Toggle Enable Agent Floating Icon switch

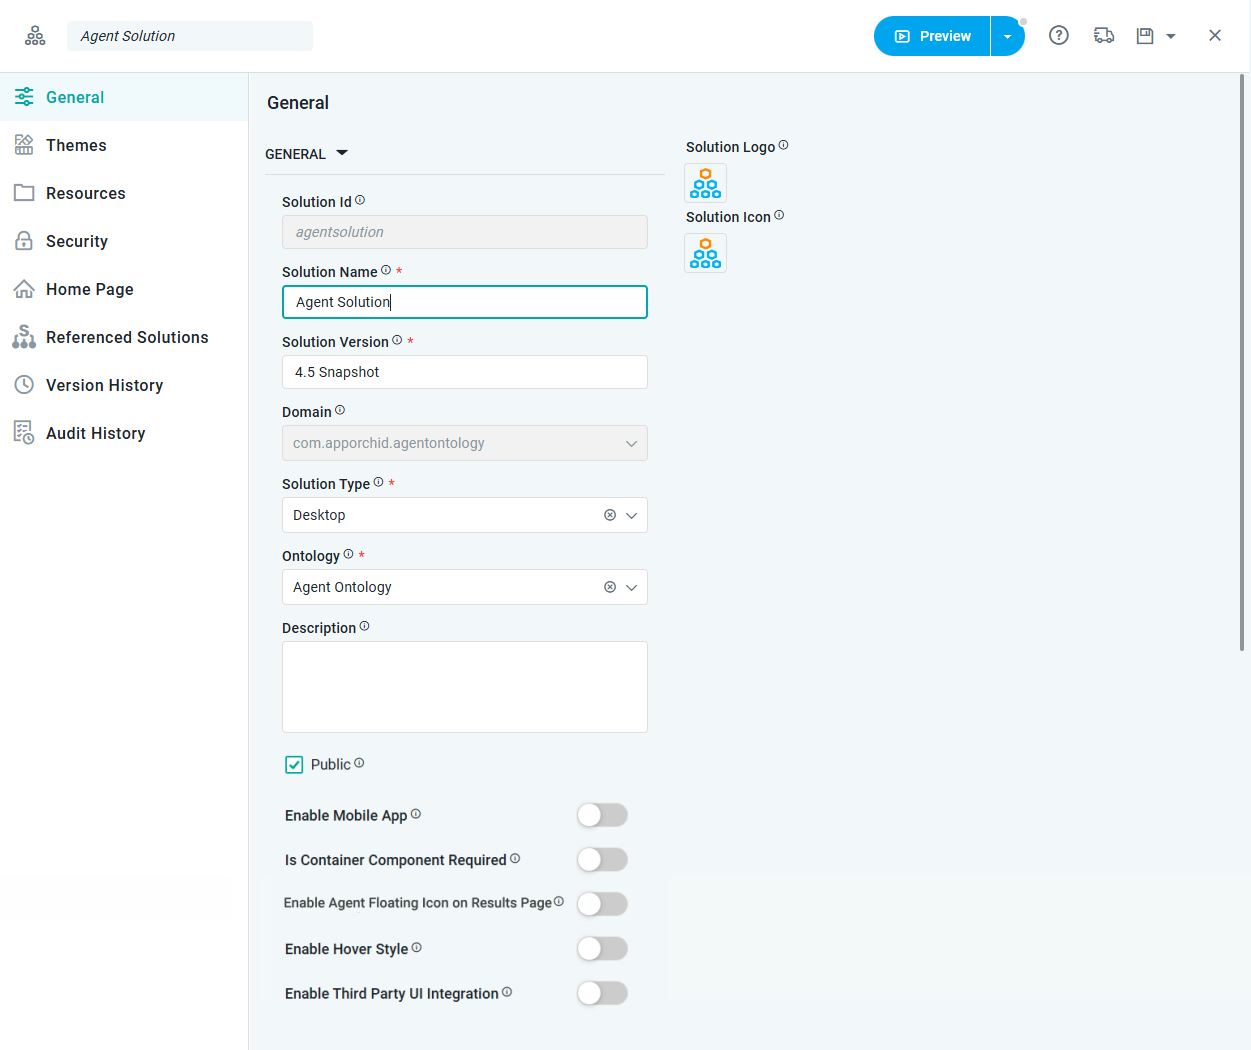(x=602, y=904)
